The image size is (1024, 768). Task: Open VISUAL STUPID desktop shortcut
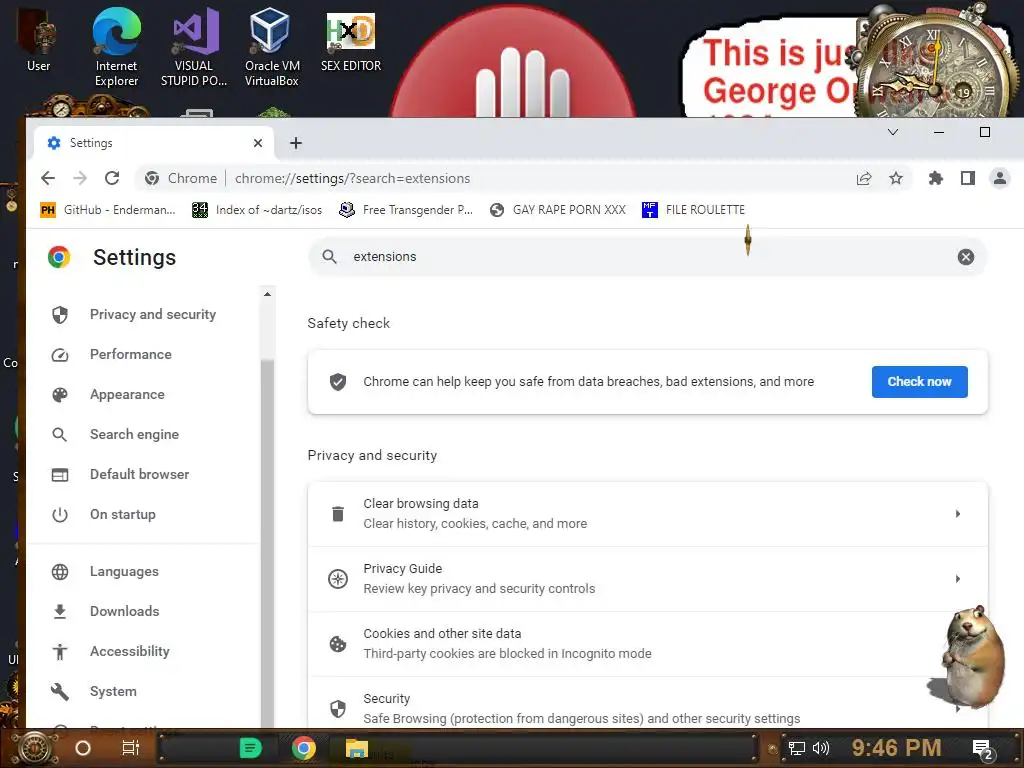click(x=194, y=49)
